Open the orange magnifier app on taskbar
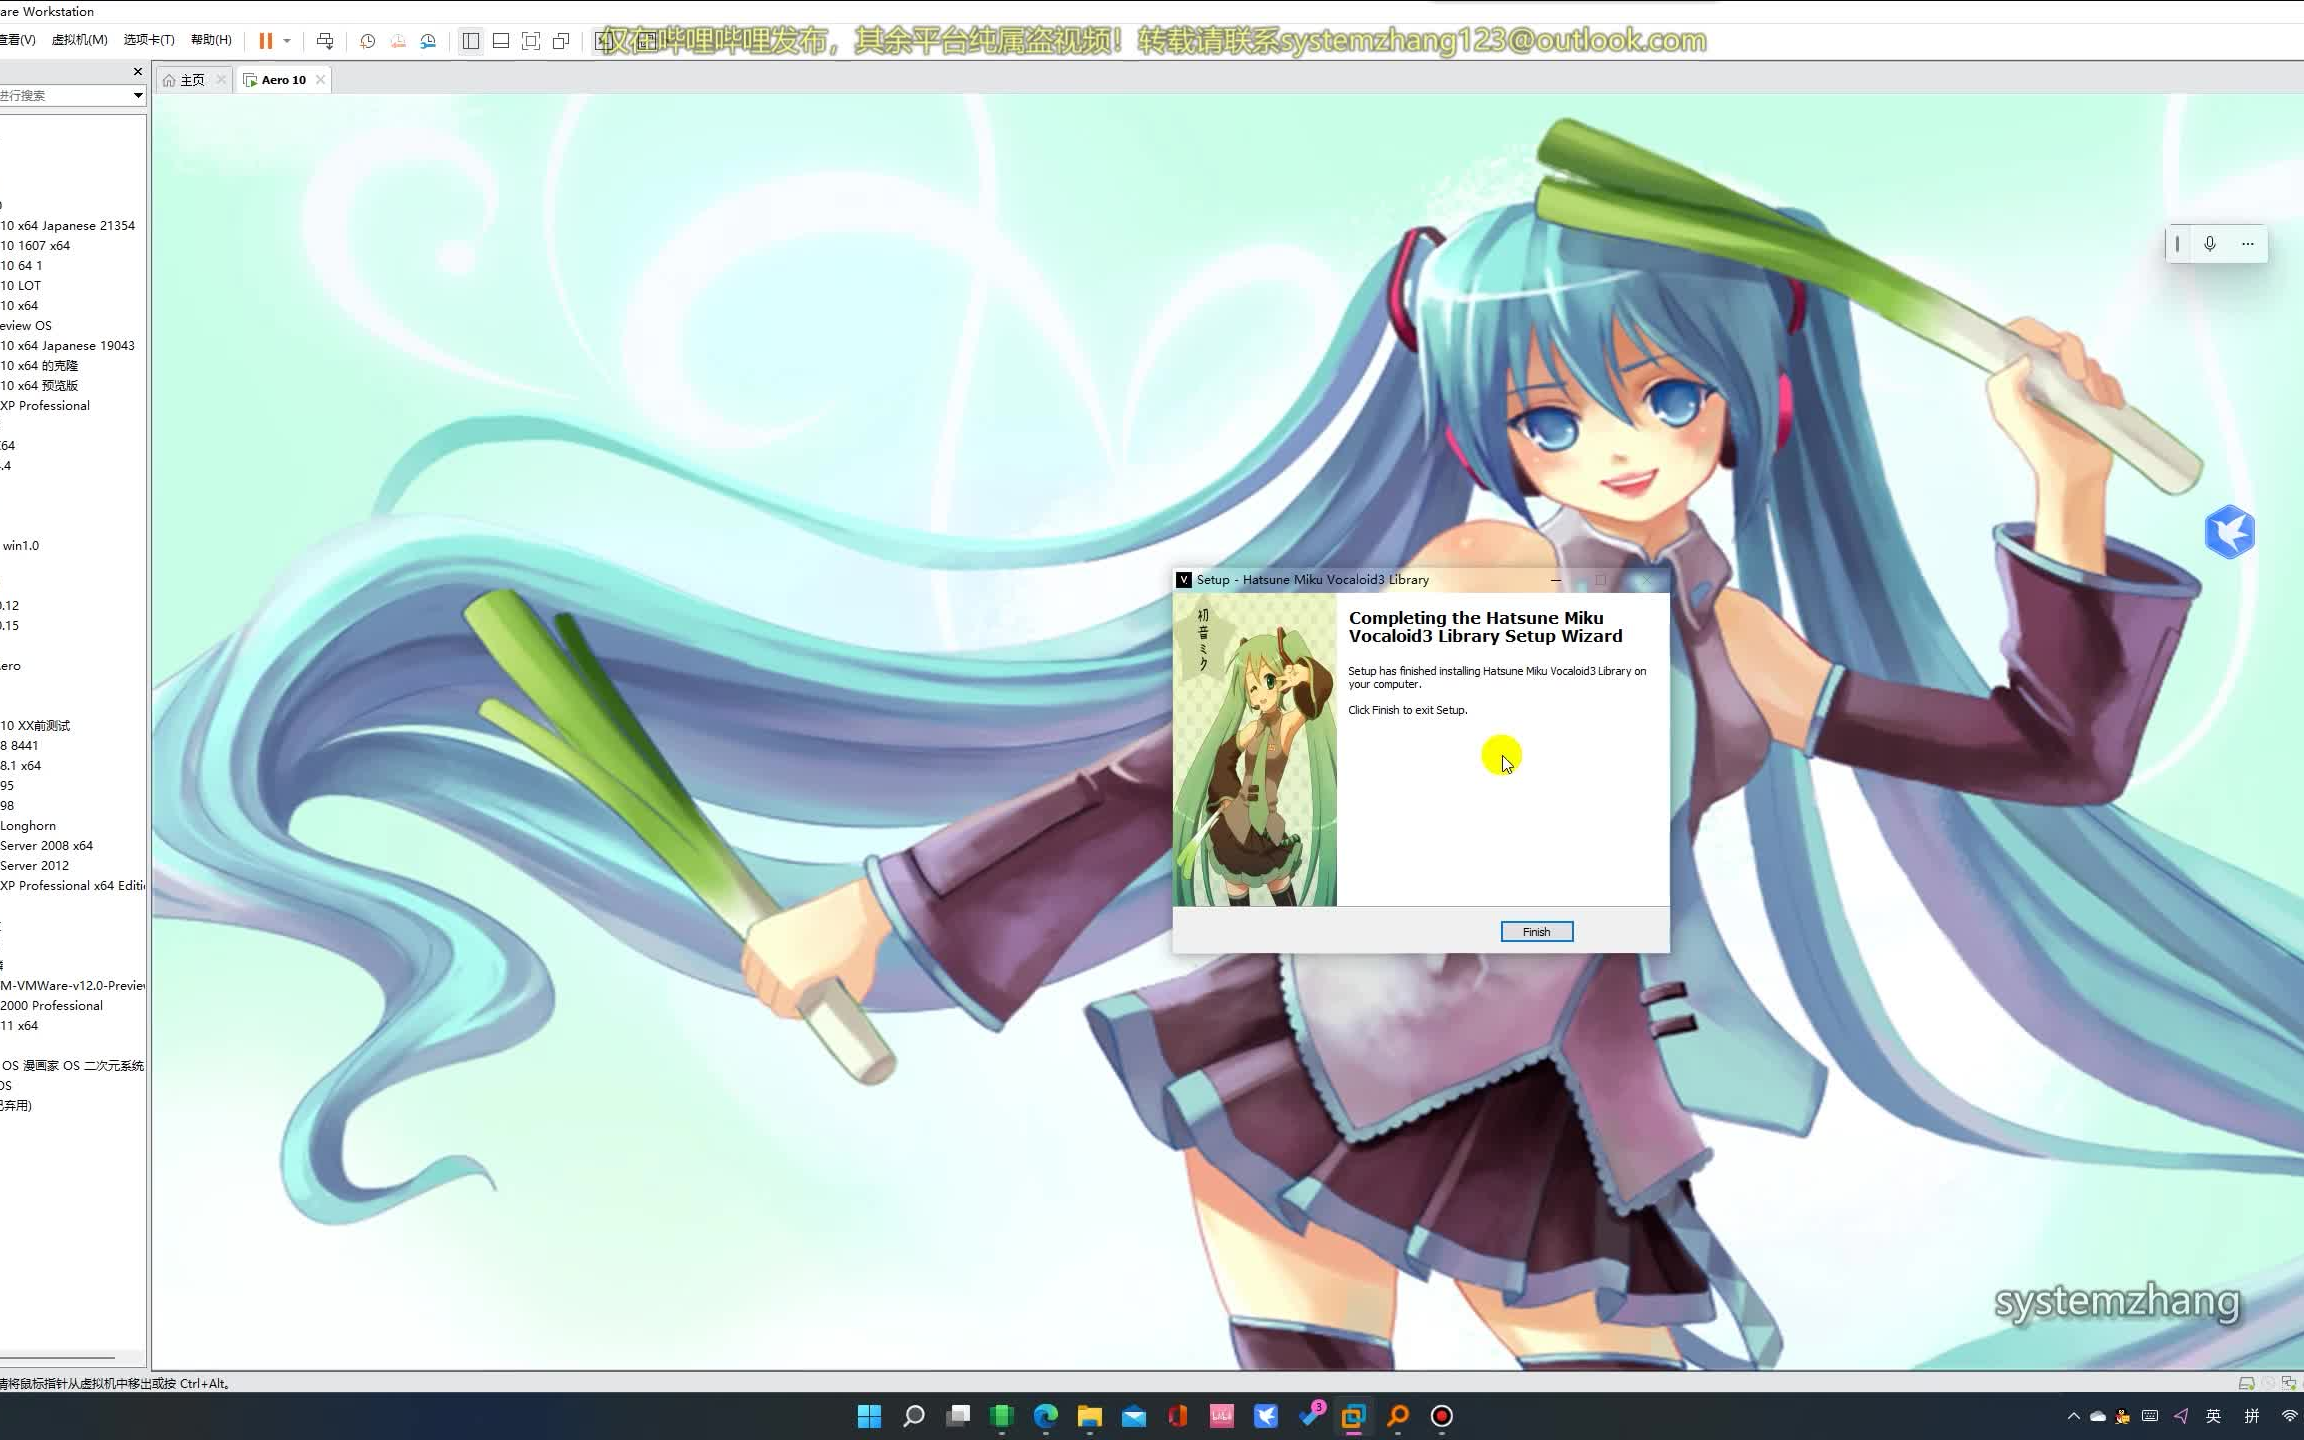 tap(1397, 1416)
